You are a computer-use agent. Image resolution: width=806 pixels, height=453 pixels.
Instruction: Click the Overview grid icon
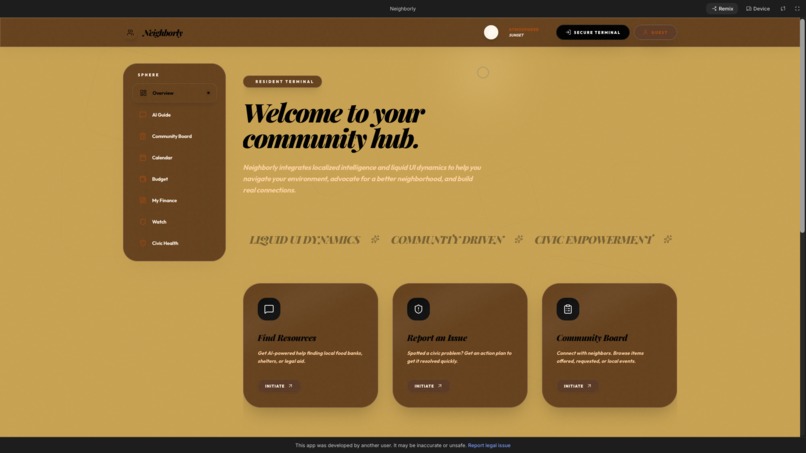click(x=143, y=93)
